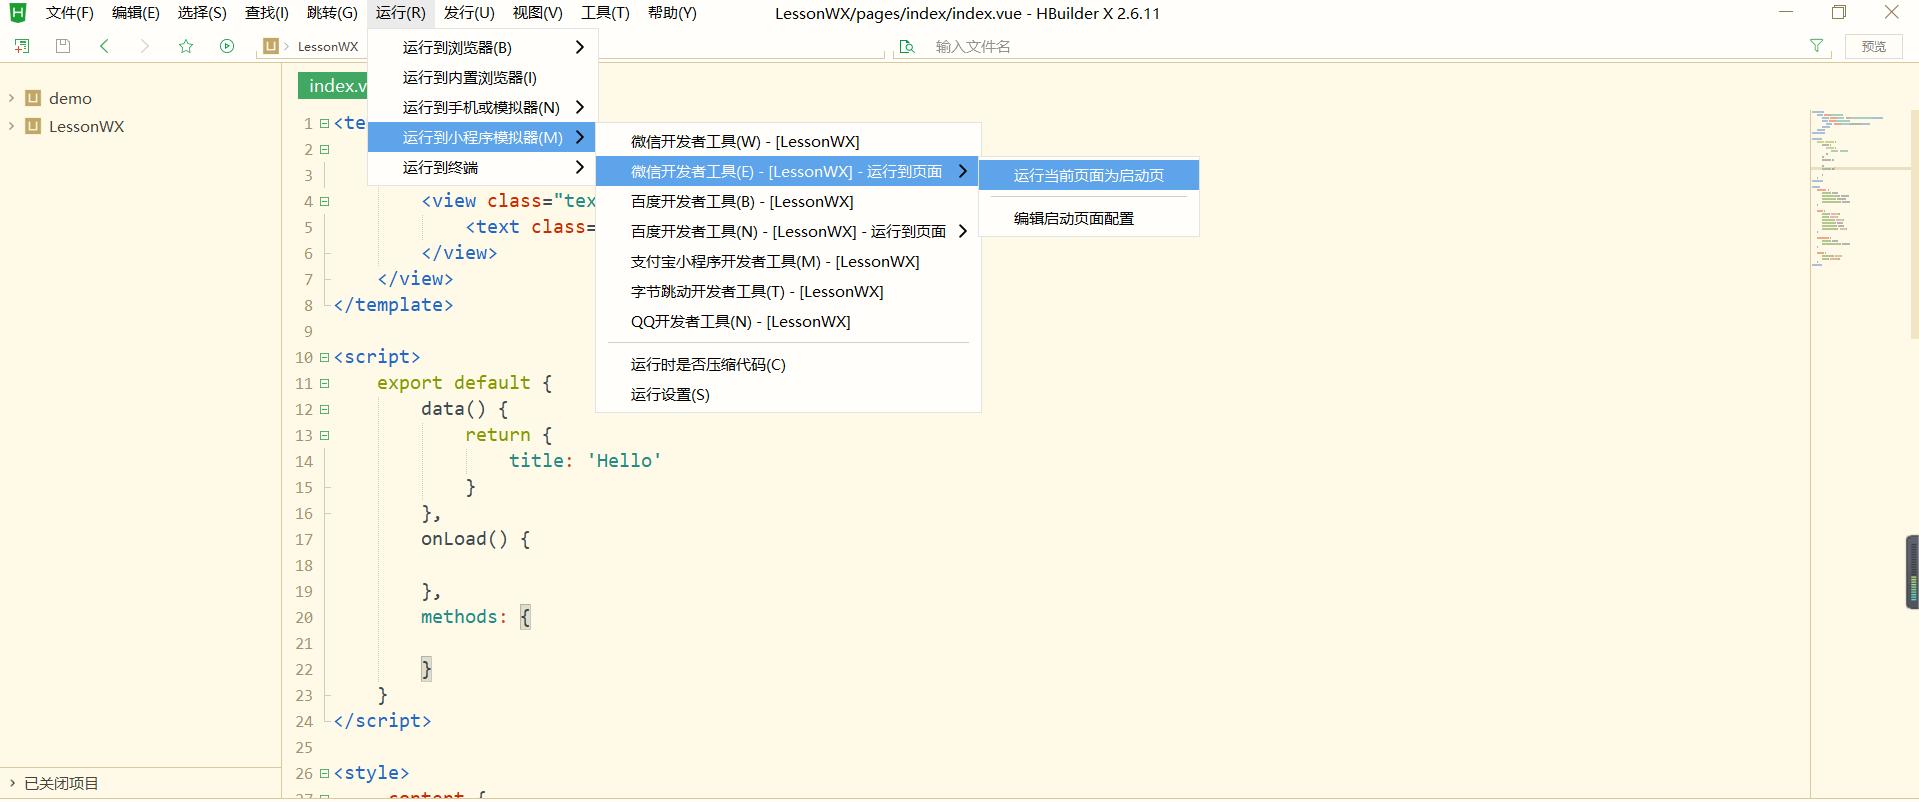Open 运行设置(S) from submenu
The image size is (1919, 802).
788,394
